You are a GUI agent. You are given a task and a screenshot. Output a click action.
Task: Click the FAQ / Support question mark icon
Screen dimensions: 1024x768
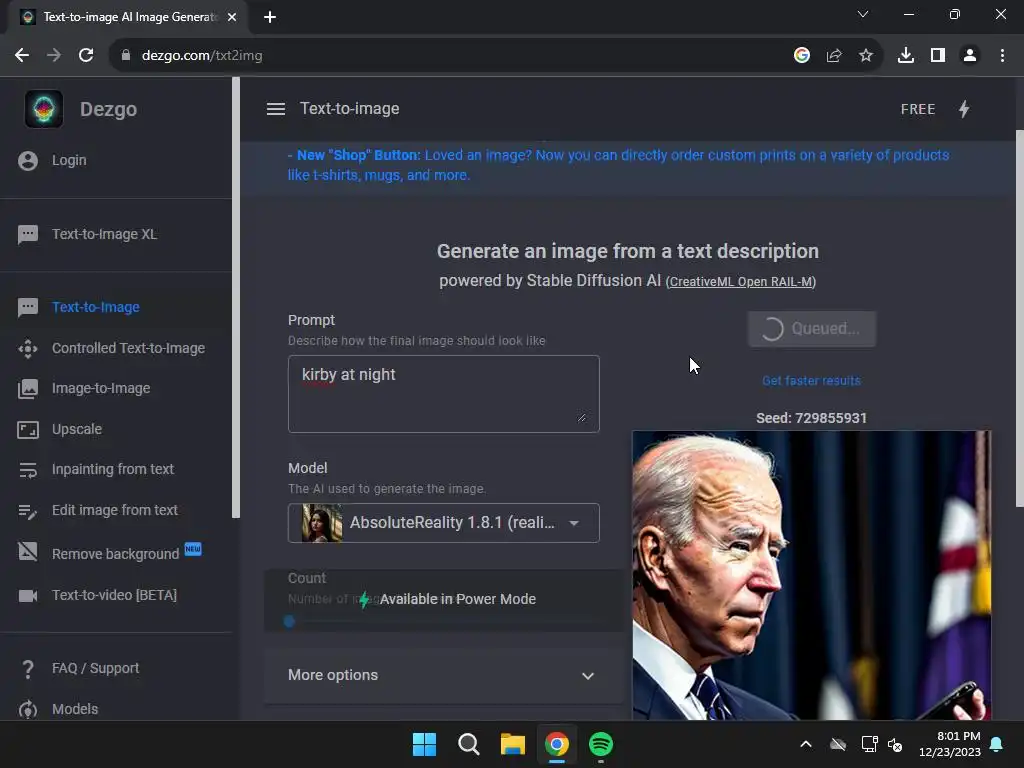click(x=28, y=669)
